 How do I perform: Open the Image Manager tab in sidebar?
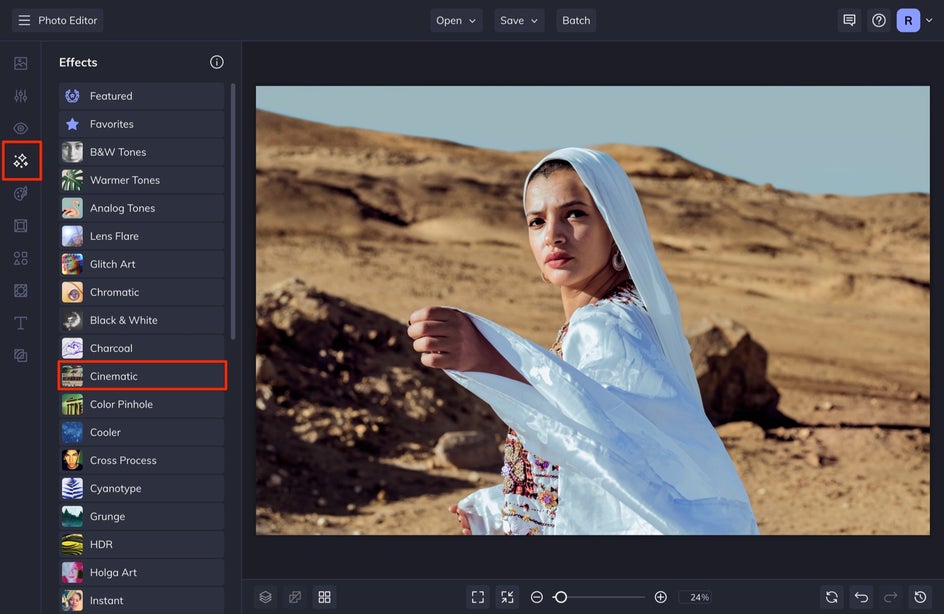click(x=20, y=63)
